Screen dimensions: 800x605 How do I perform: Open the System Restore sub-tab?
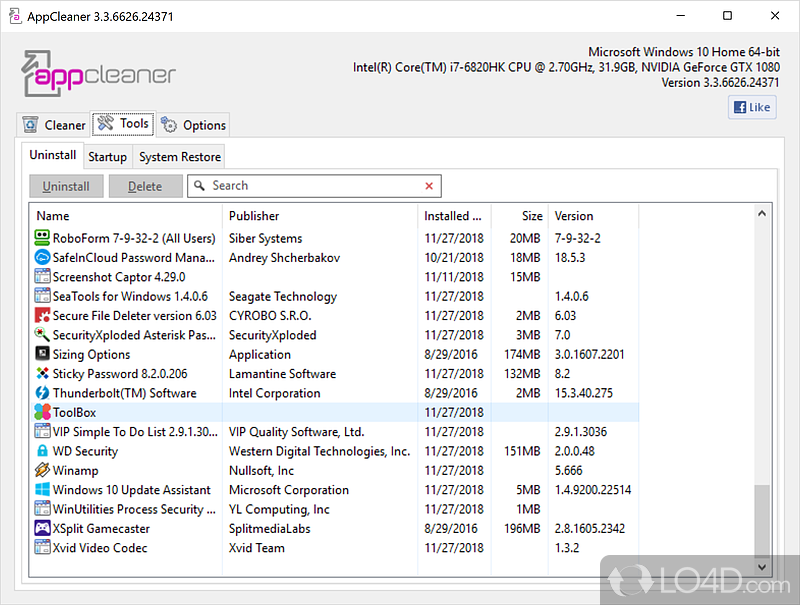180,157
